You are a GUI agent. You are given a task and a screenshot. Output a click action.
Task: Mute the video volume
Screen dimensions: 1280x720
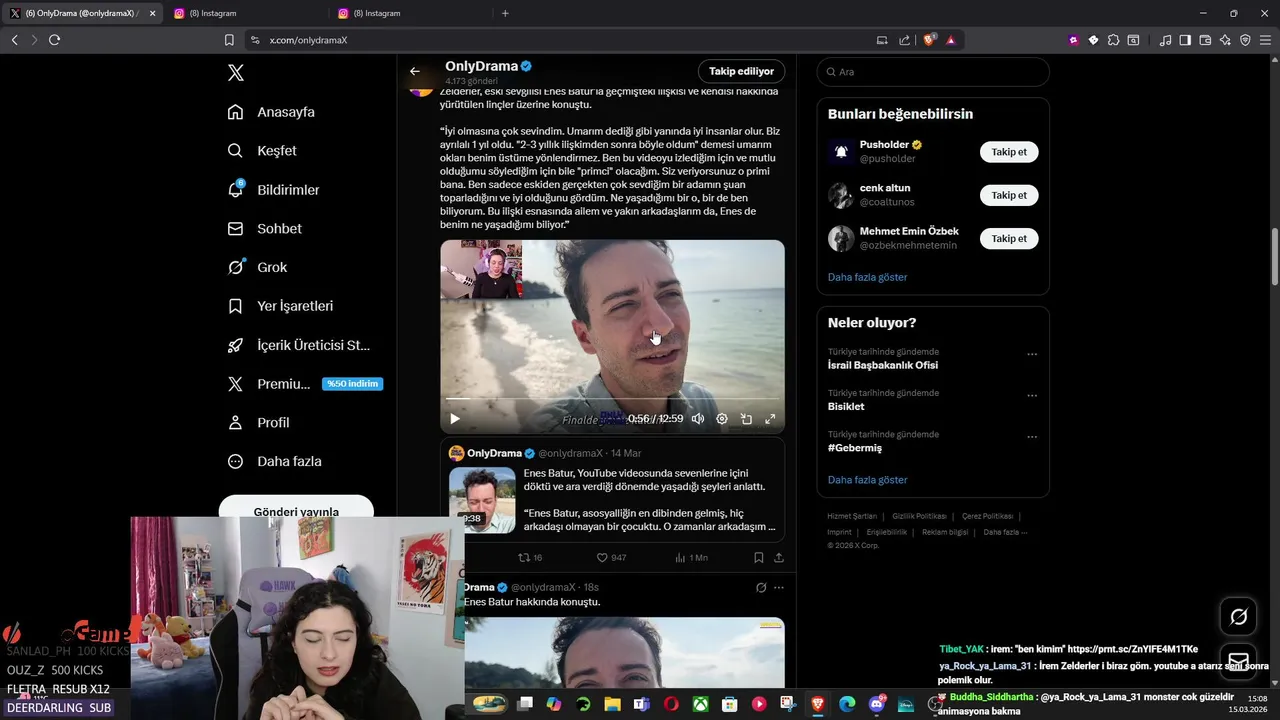(x=698, y=419)
